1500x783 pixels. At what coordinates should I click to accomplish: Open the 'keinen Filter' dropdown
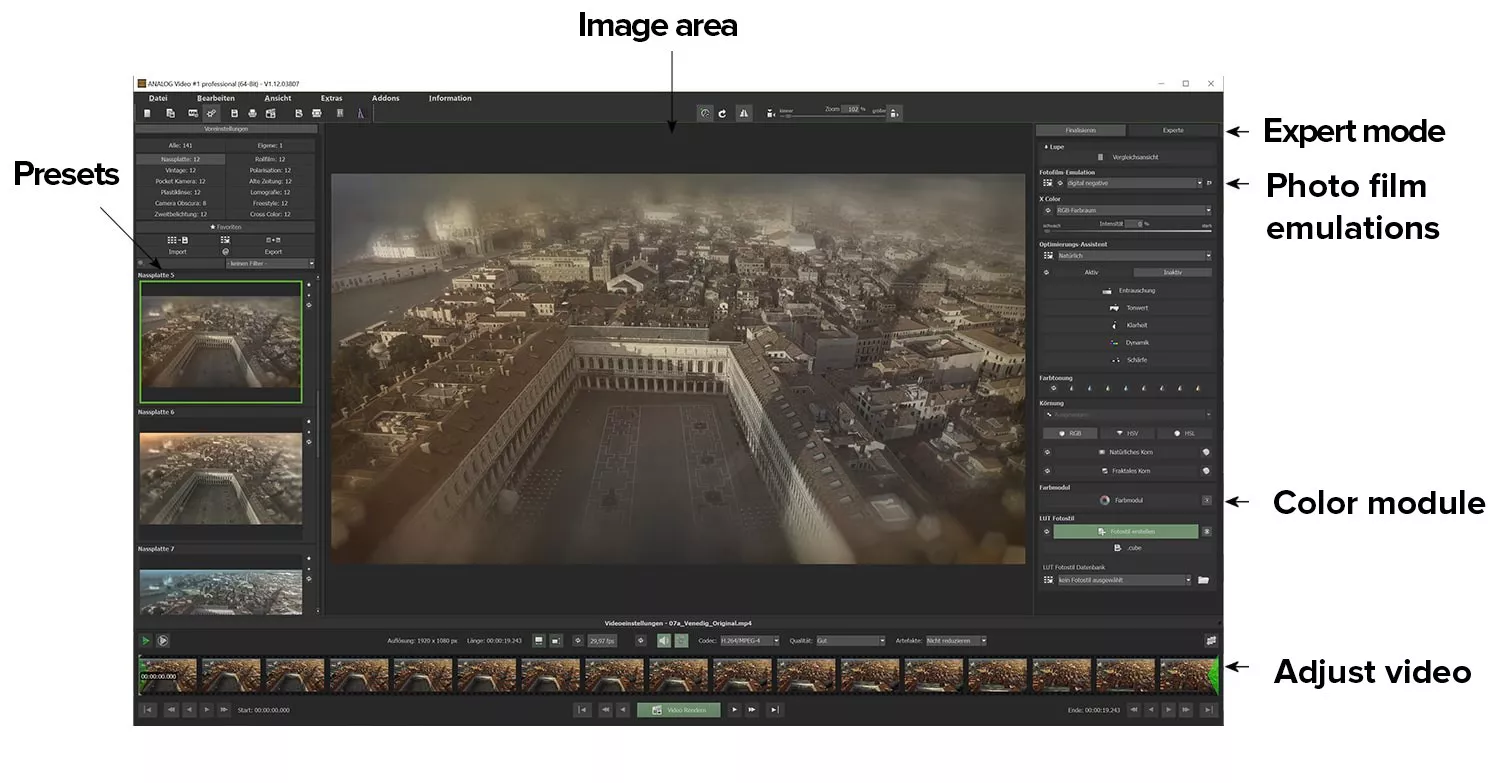pos(270,263)
